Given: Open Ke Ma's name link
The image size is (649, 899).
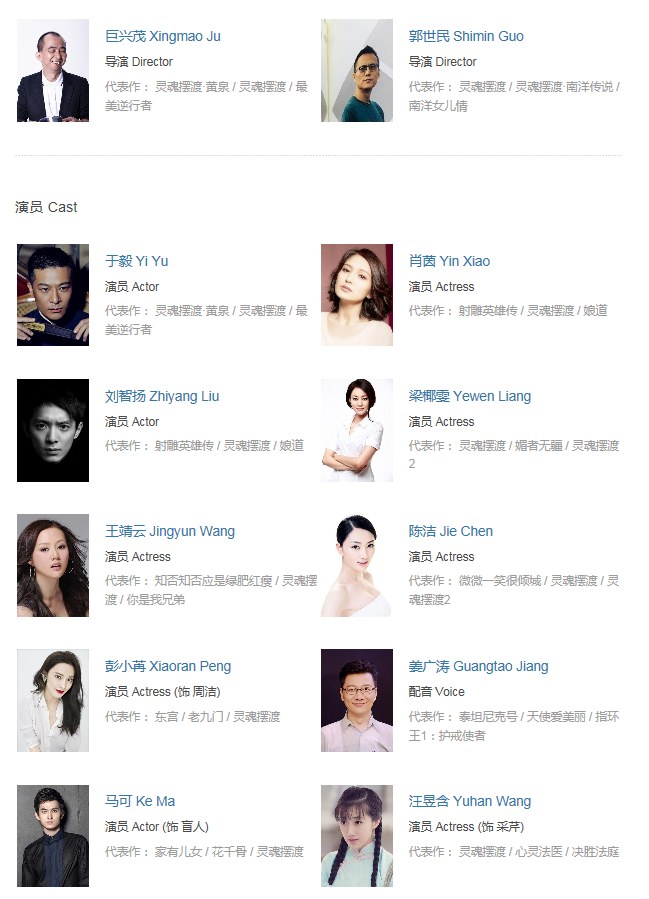Looking at the screenshot, I should (x=140, y=801).
